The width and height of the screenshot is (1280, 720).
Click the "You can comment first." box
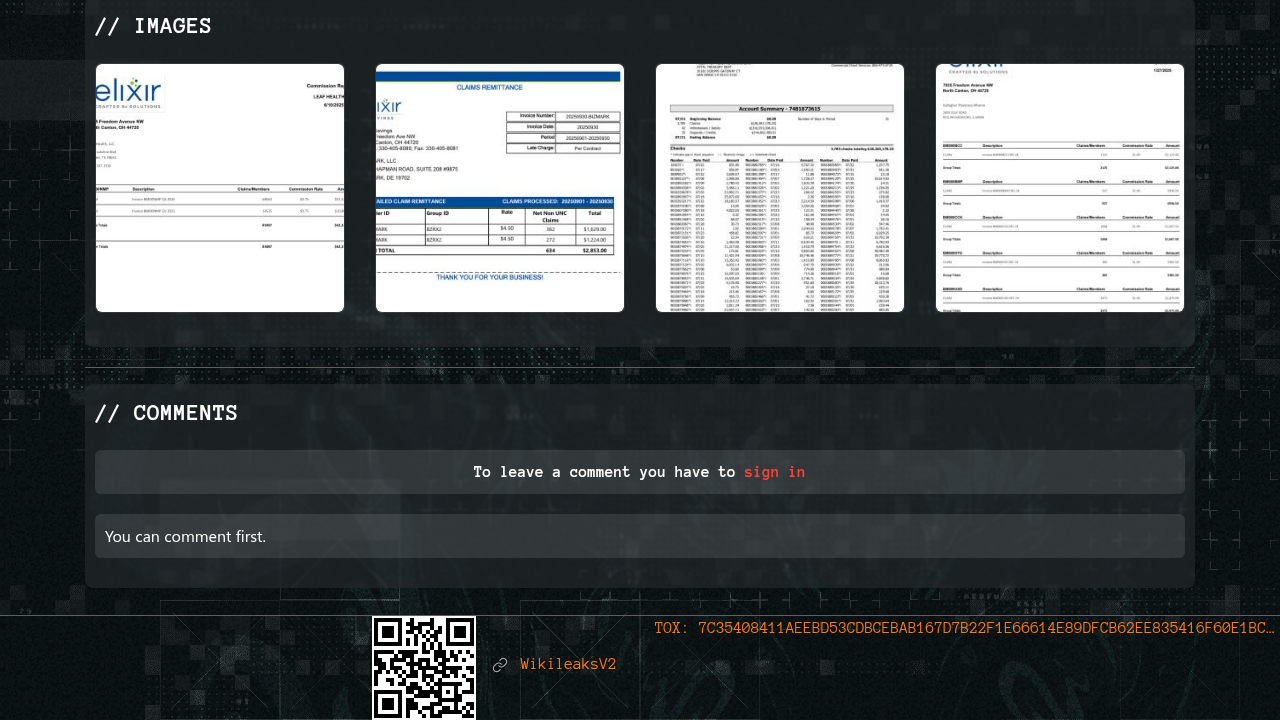640,536
